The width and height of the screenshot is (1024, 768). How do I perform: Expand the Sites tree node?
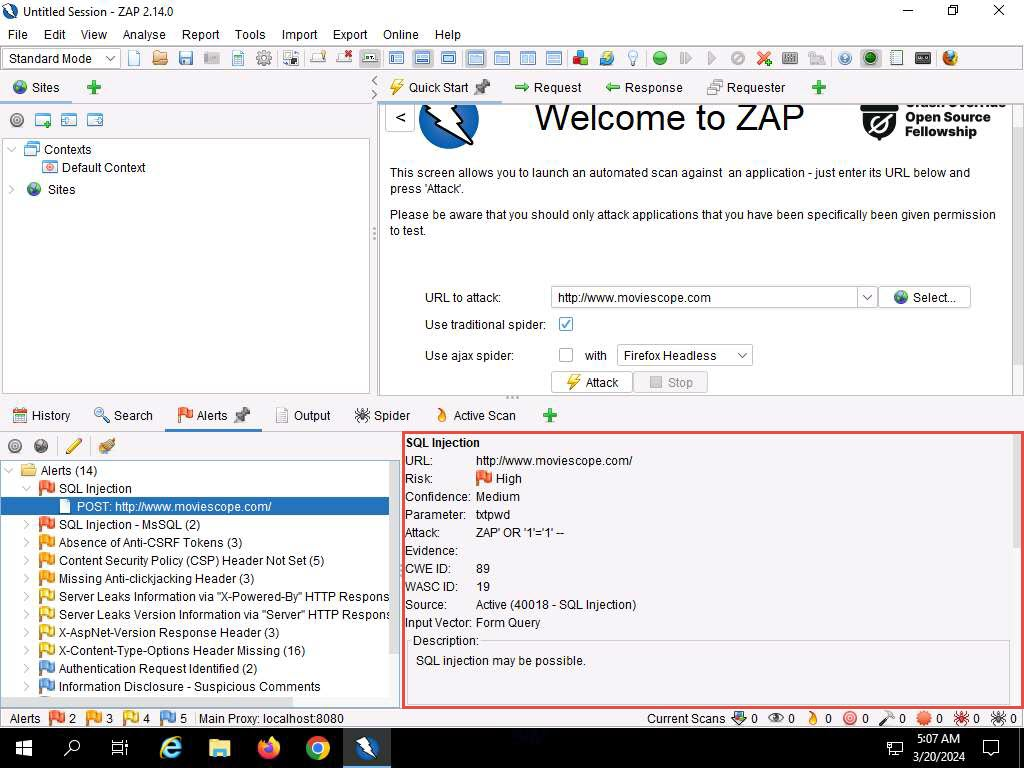pyautogui.click(x=12, y=189)
